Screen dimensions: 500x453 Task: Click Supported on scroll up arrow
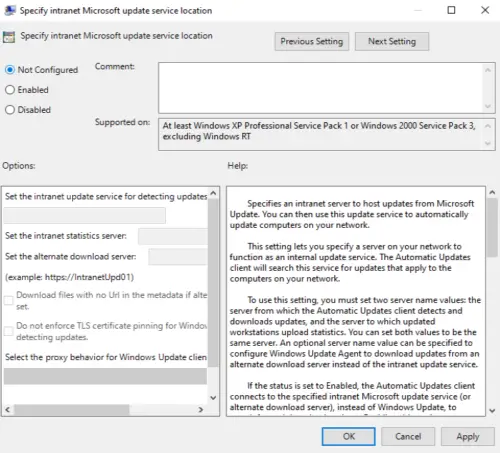(488, 126)
